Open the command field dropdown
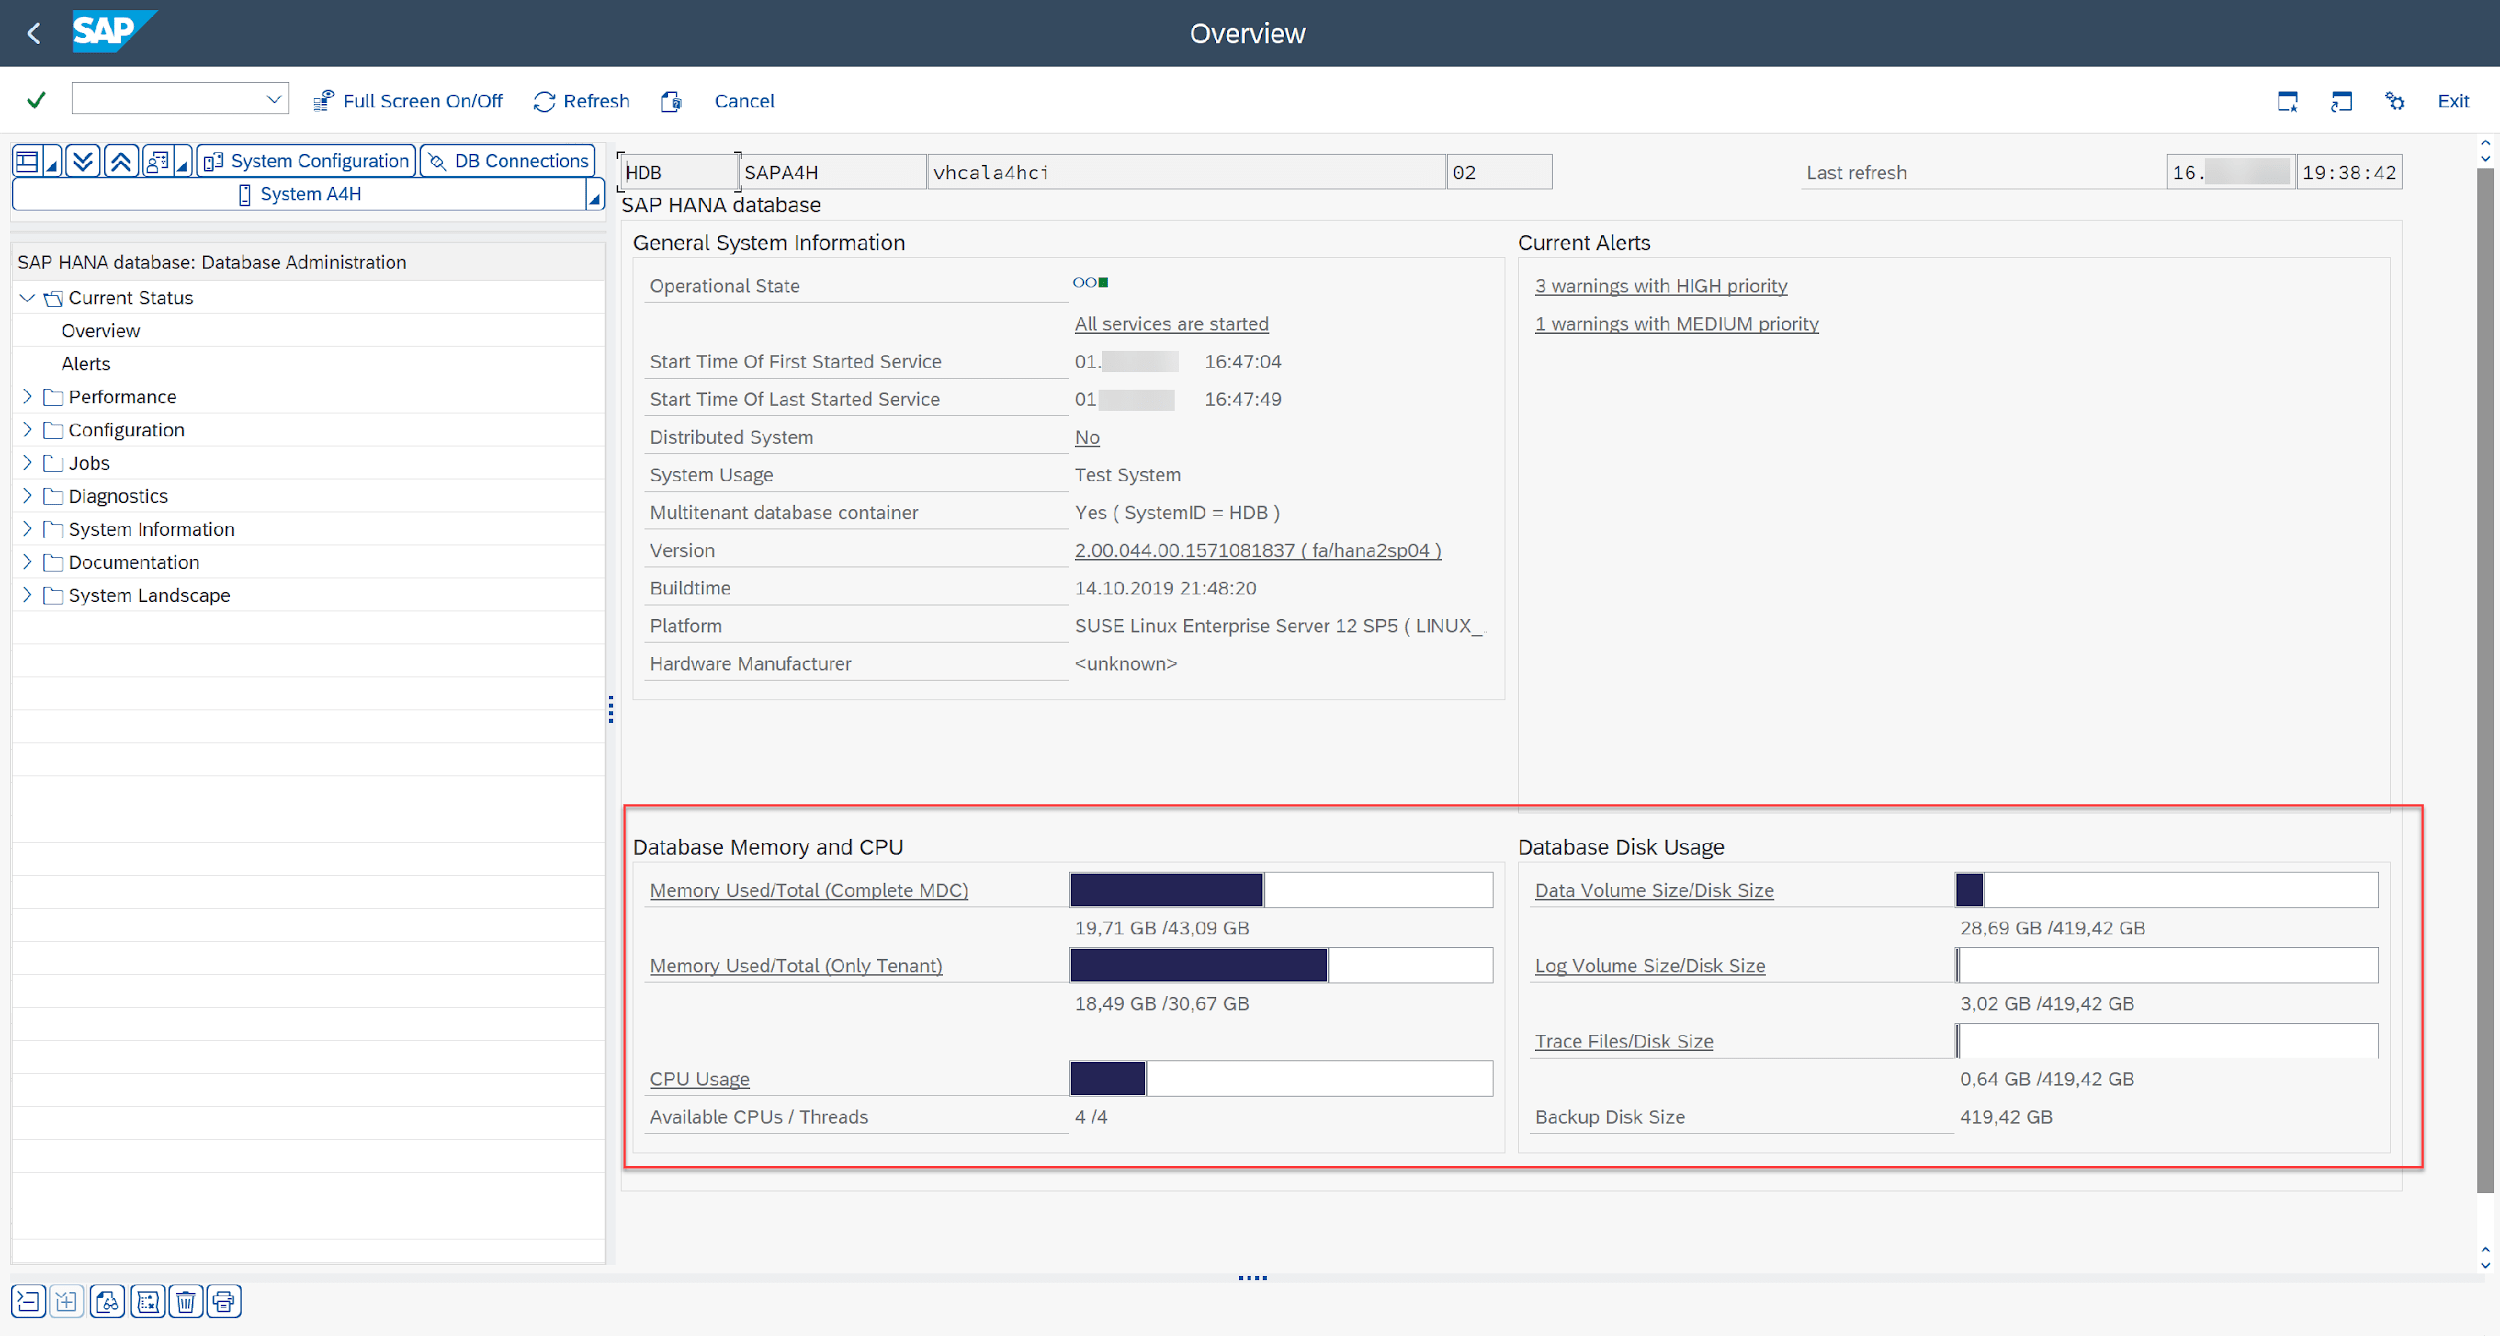The height and width of the screenshot is (1336, 2500). click(x=273, y=99)
